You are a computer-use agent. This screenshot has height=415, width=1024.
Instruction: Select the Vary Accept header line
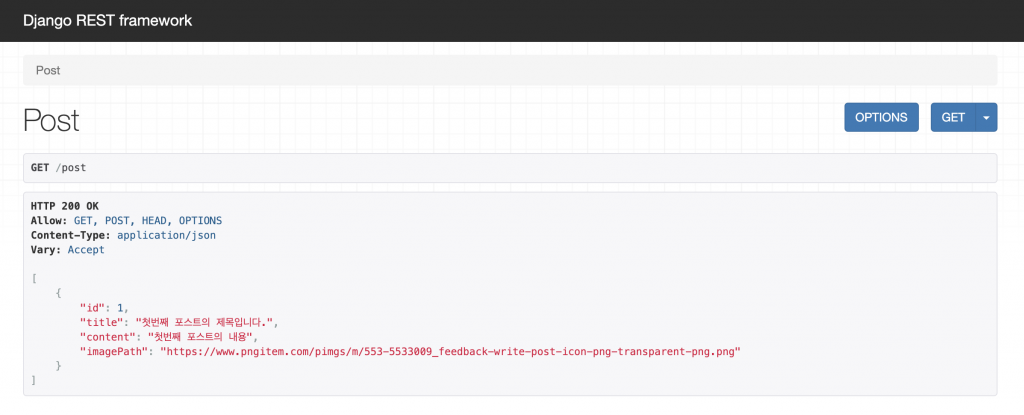[67, 250]
